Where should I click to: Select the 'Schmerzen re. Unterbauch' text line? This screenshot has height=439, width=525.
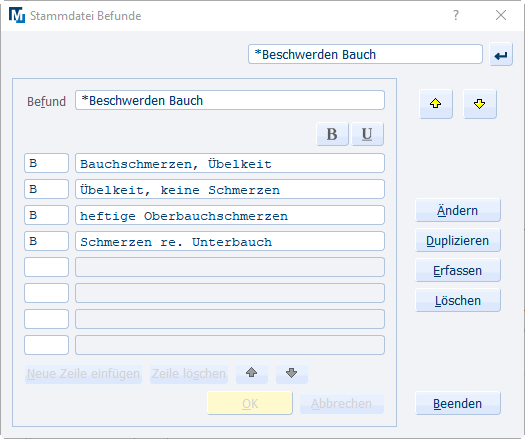[230, 241]
